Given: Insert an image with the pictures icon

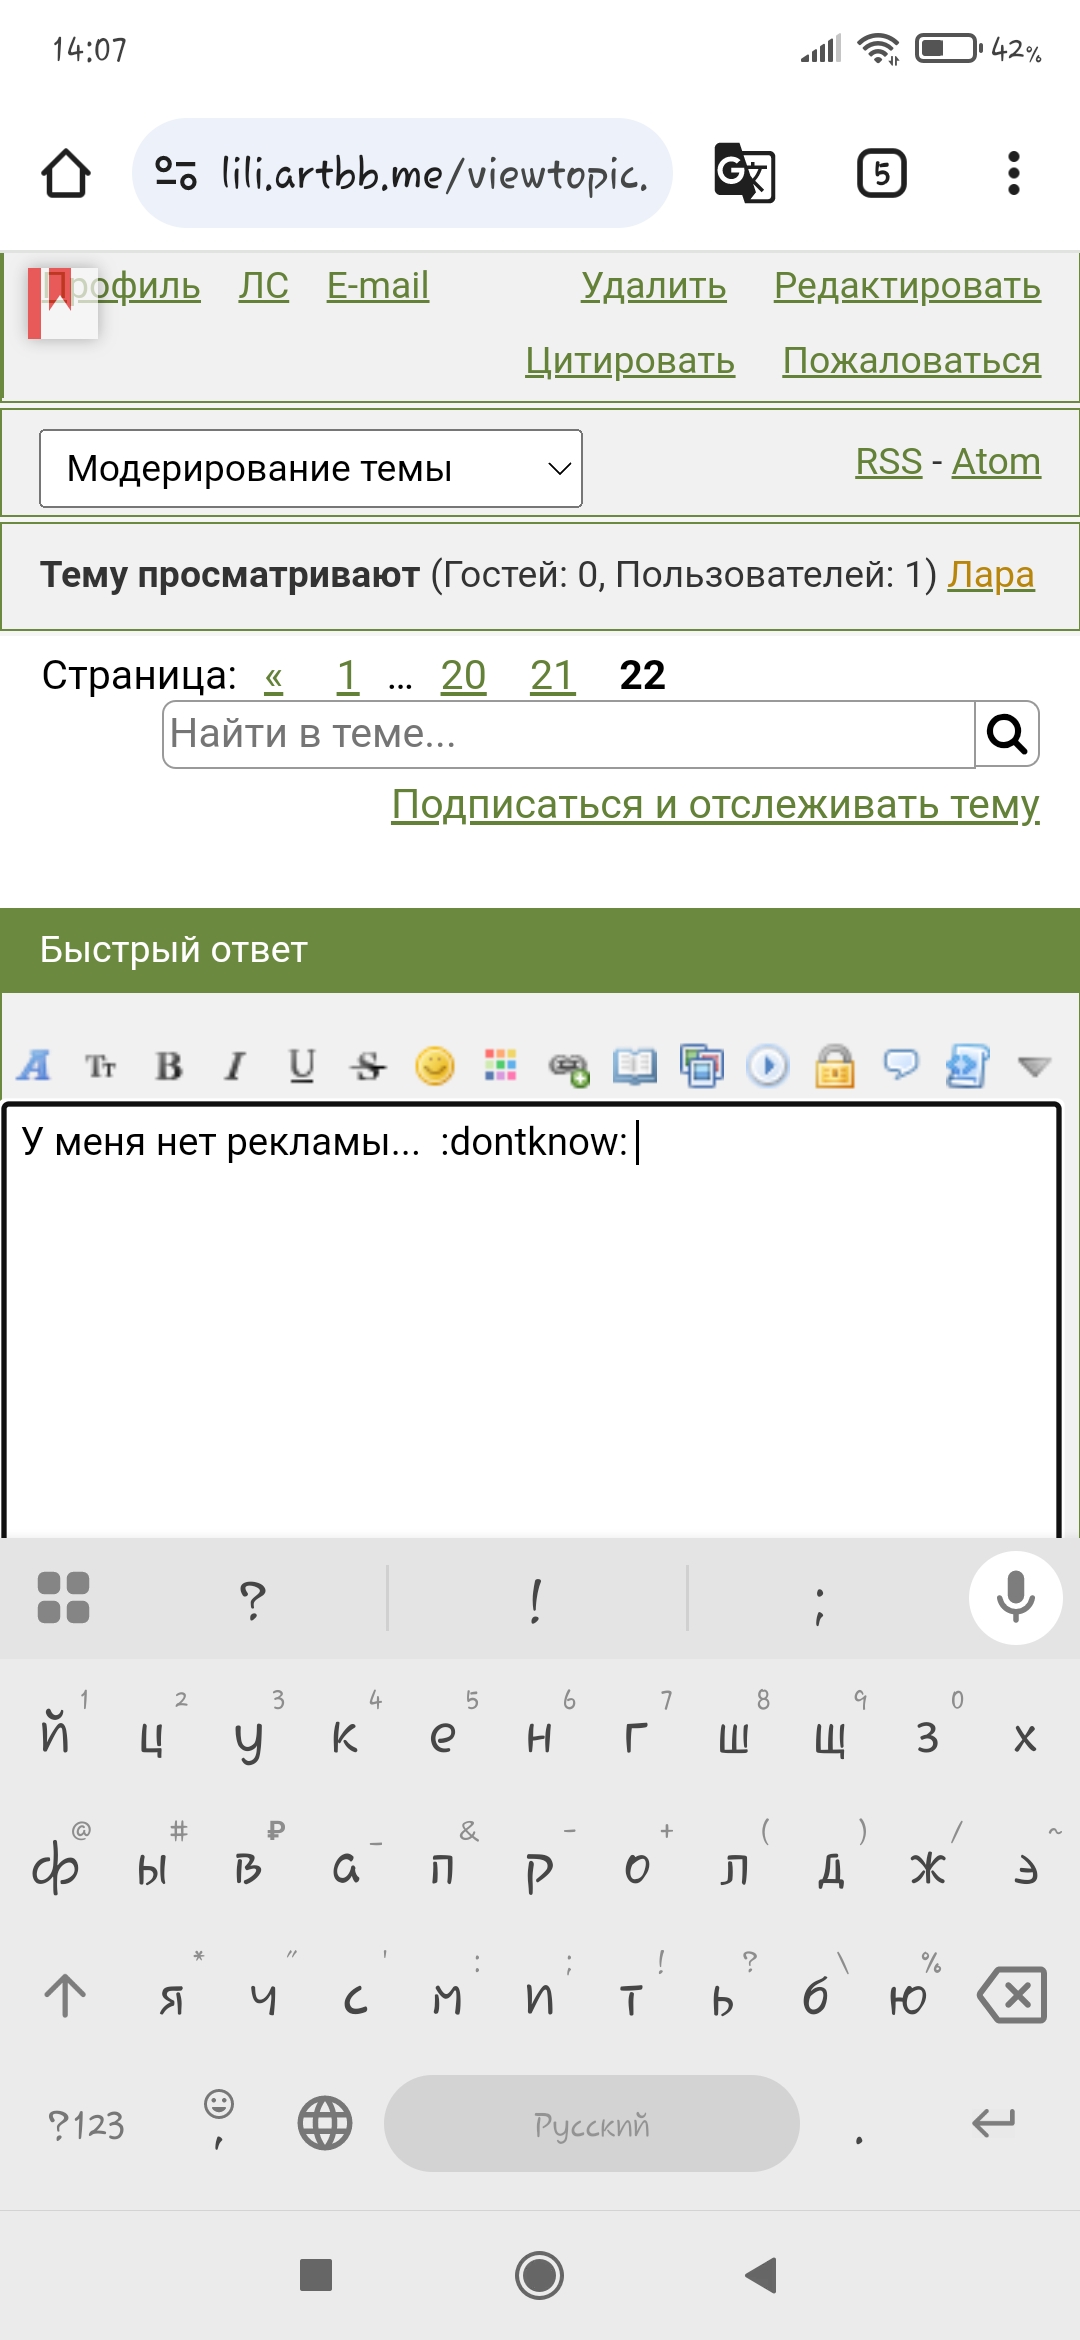Looking at the screenshot, I should coord(702,1066).
